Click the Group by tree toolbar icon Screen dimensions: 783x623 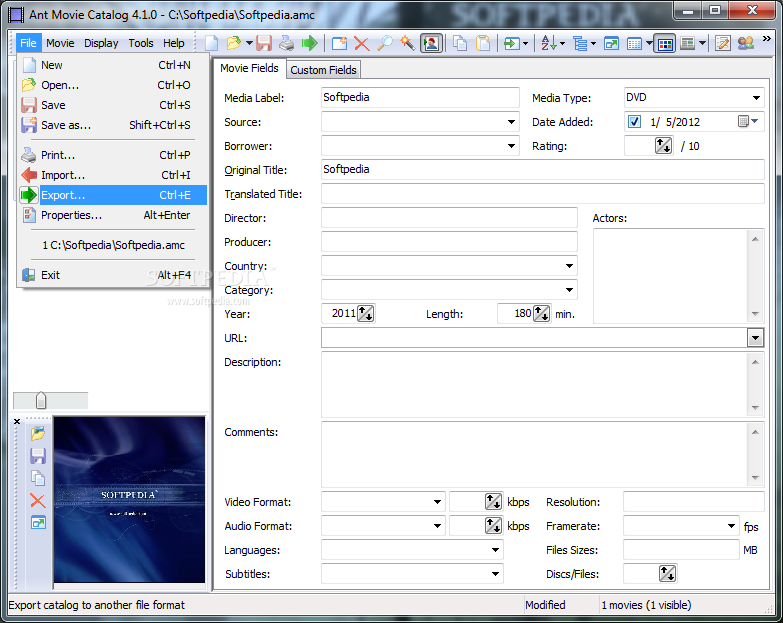tap(580, 43)
